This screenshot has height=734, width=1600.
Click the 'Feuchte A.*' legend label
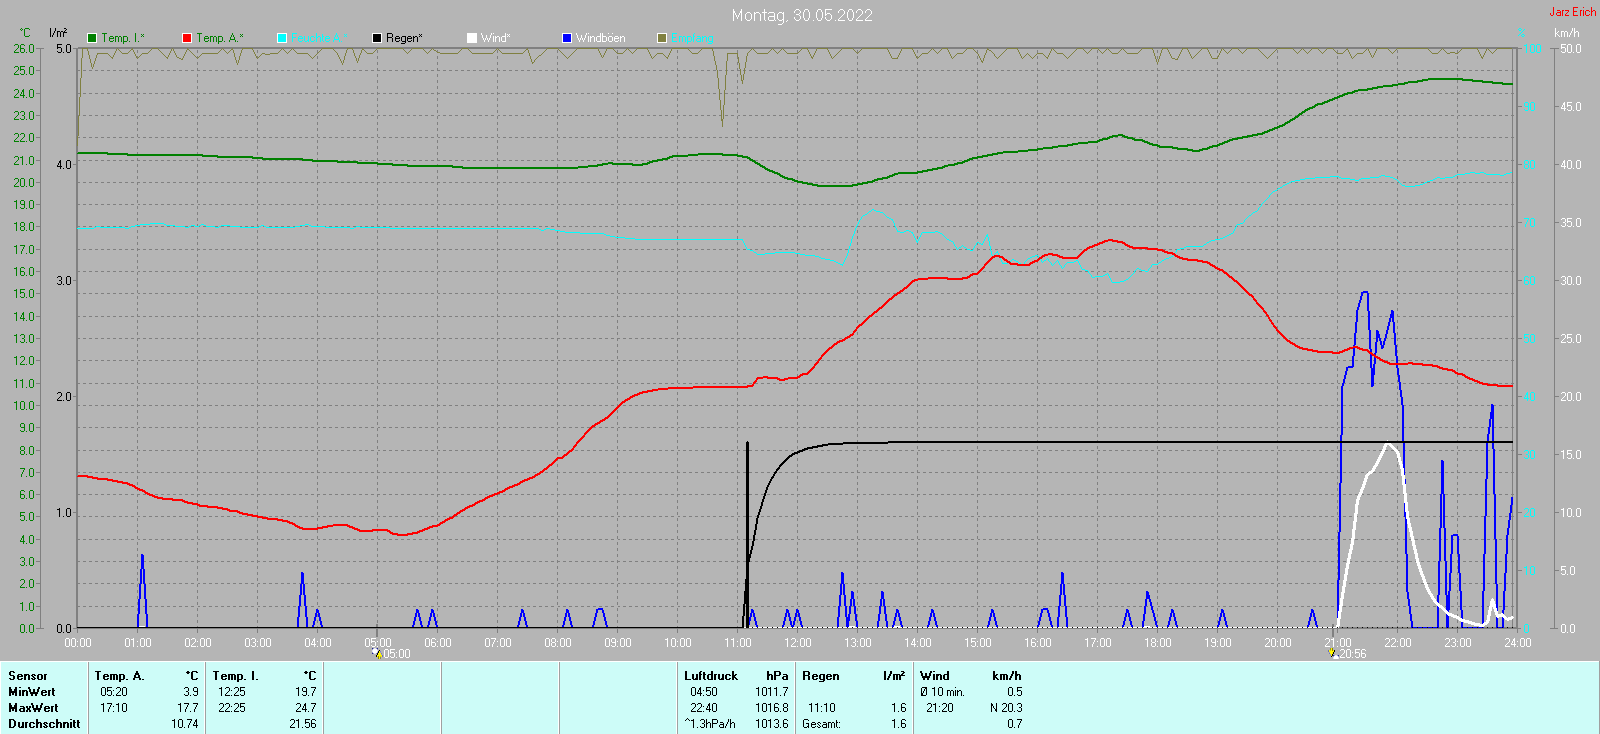[x=320, y=38]
